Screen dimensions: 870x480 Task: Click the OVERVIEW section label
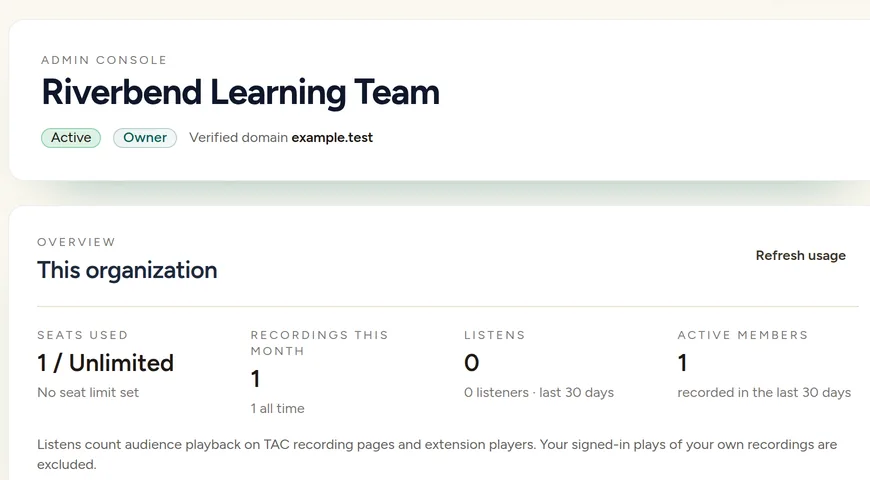[76, 242]
